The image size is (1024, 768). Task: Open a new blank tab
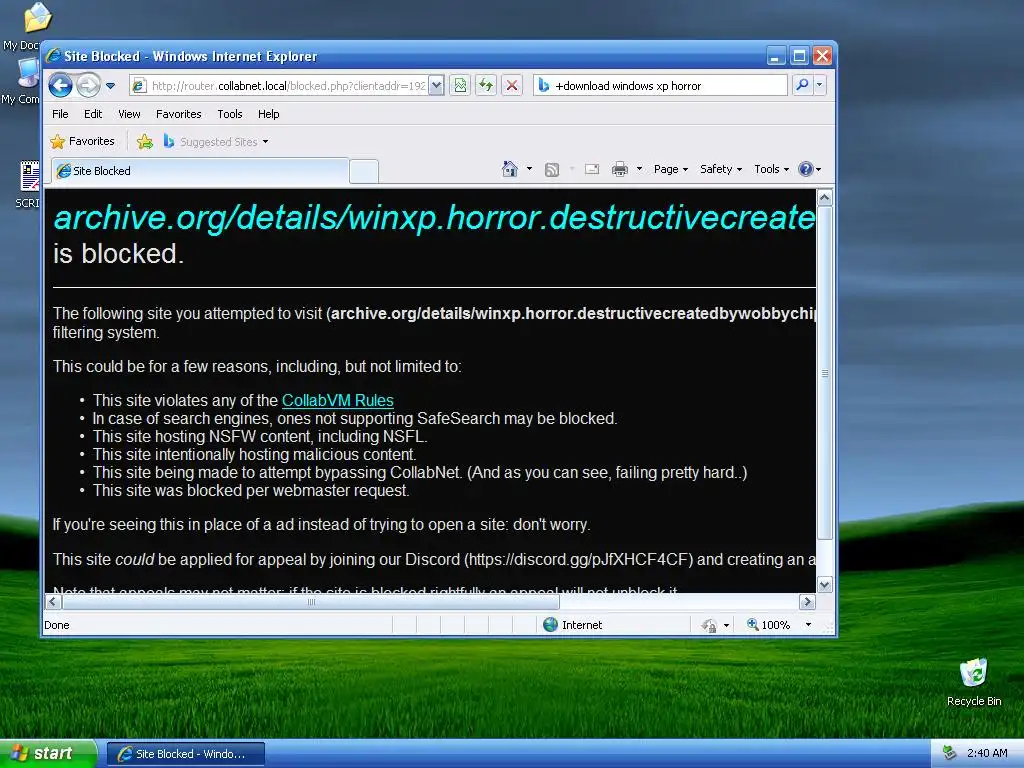364,172
